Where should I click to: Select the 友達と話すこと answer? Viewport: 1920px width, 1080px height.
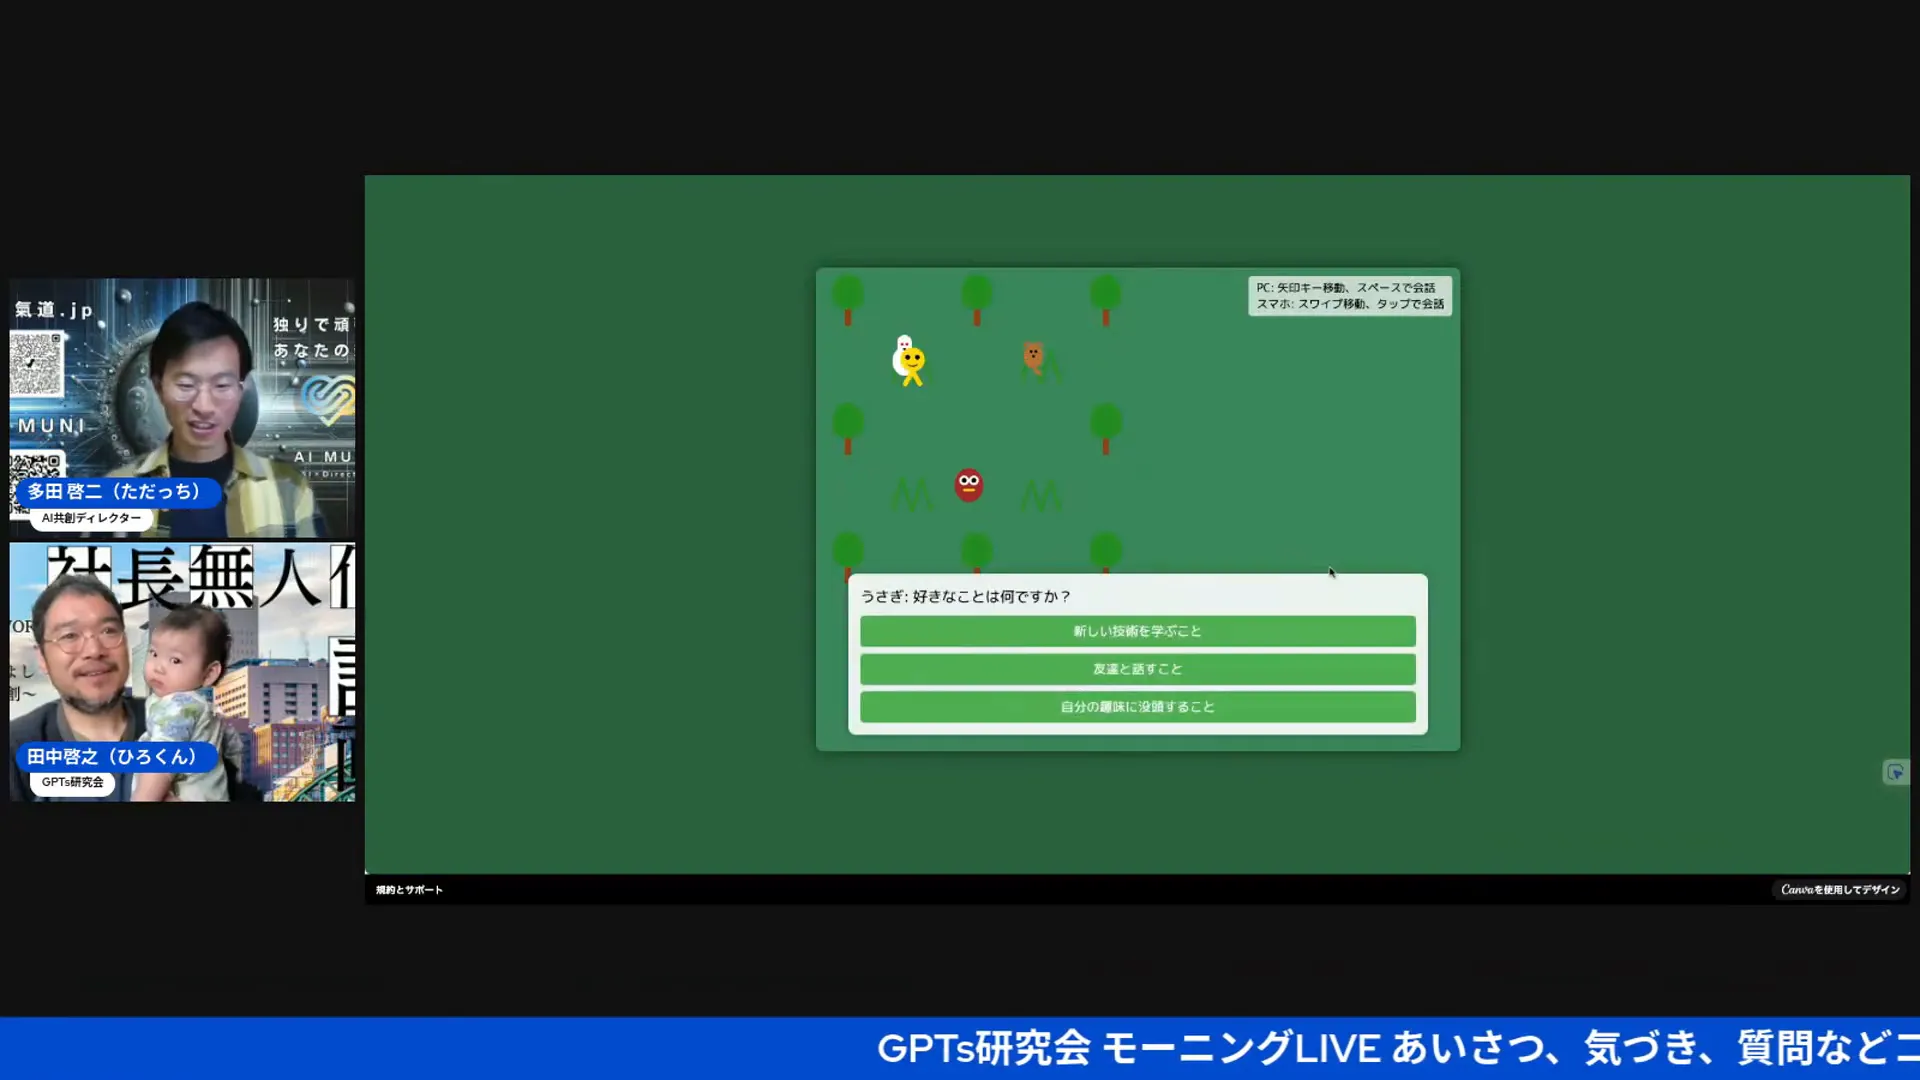[1137, 669]
